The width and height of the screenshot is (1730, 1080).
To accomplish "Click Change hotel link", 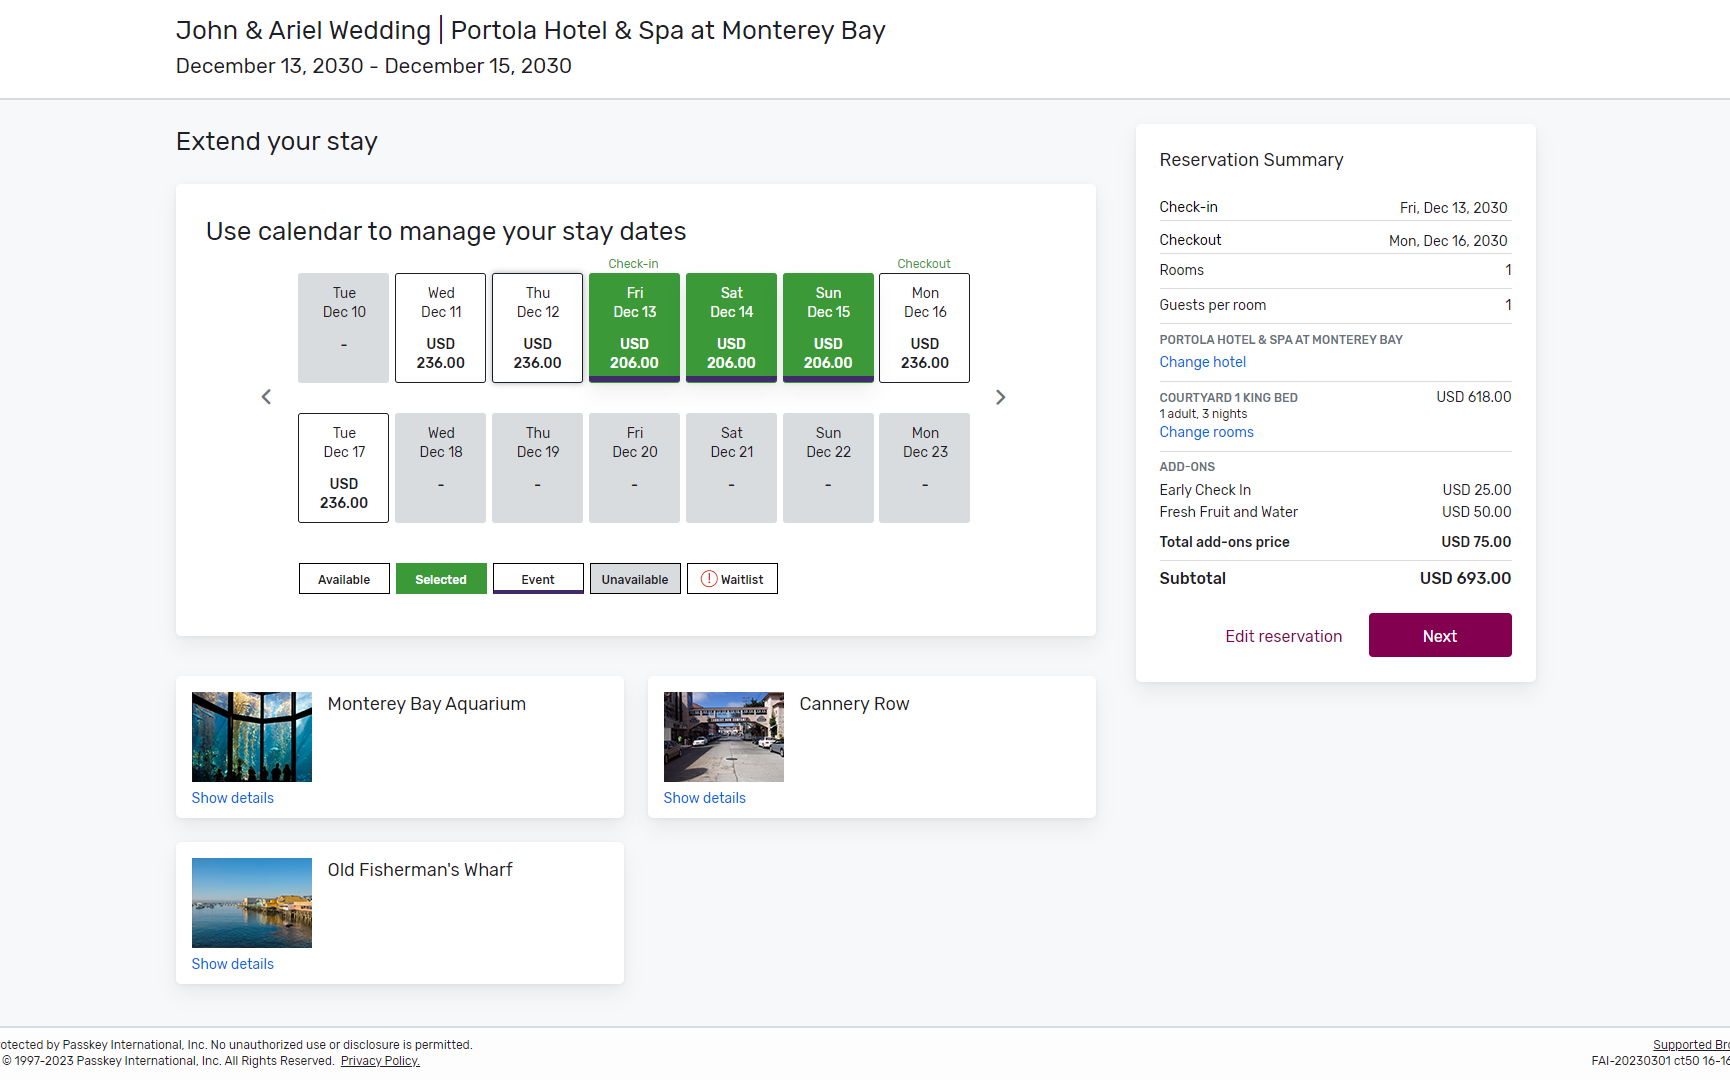I will 1203,362.
